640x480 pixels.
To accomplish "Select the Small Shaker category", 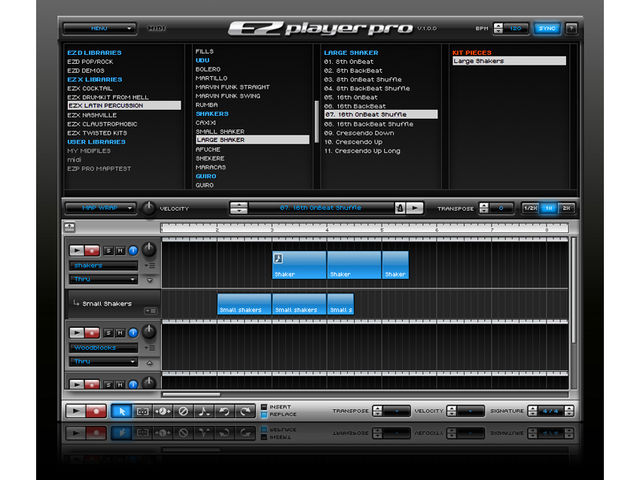I will pyautogui.click(x=220, y=131).
